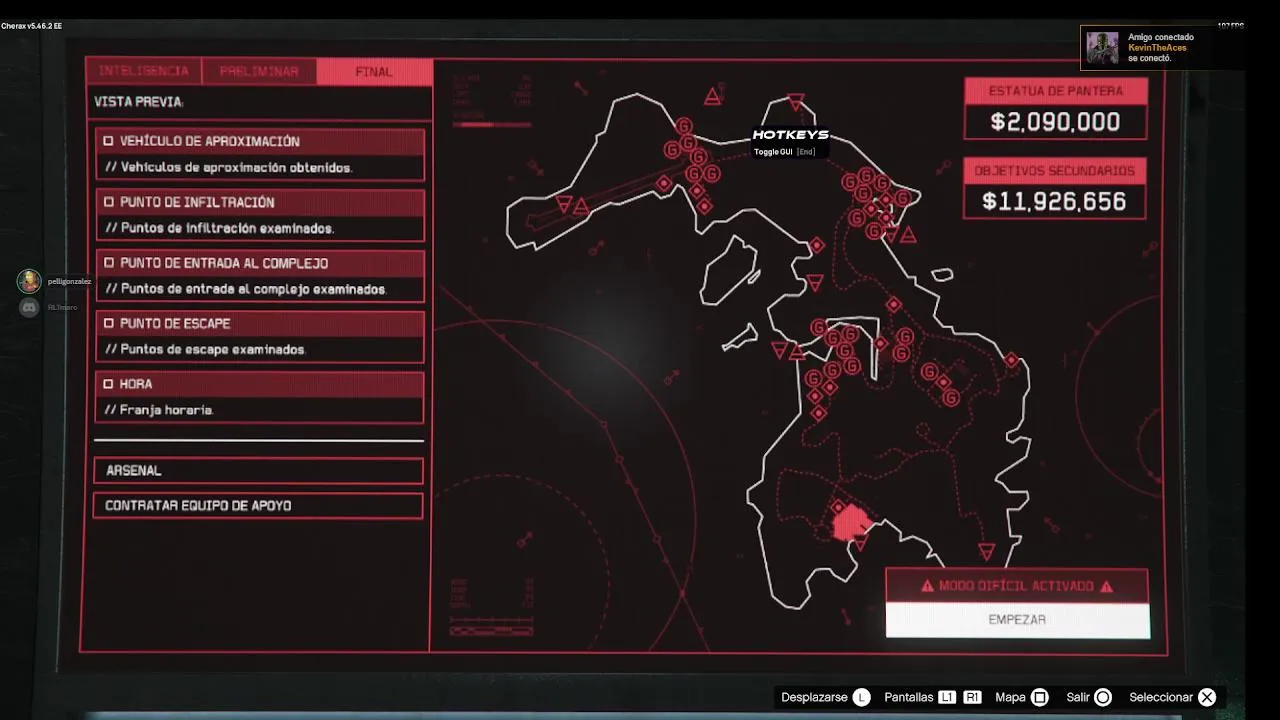Toggle the VEHÍCULO DE APROXIMACIÓN checkbox
Image resolution: width=1280 pixels, height=720 pixels.
(x=109, y=142)
